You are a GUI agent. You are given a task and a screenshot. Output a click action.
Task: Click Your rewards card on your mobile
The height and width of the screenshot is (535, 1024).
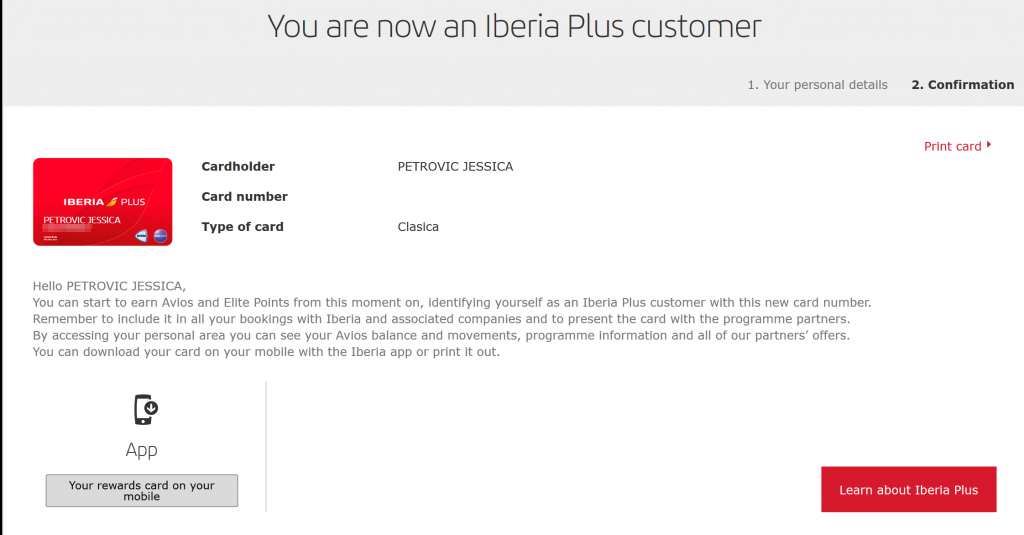(142, 491)
